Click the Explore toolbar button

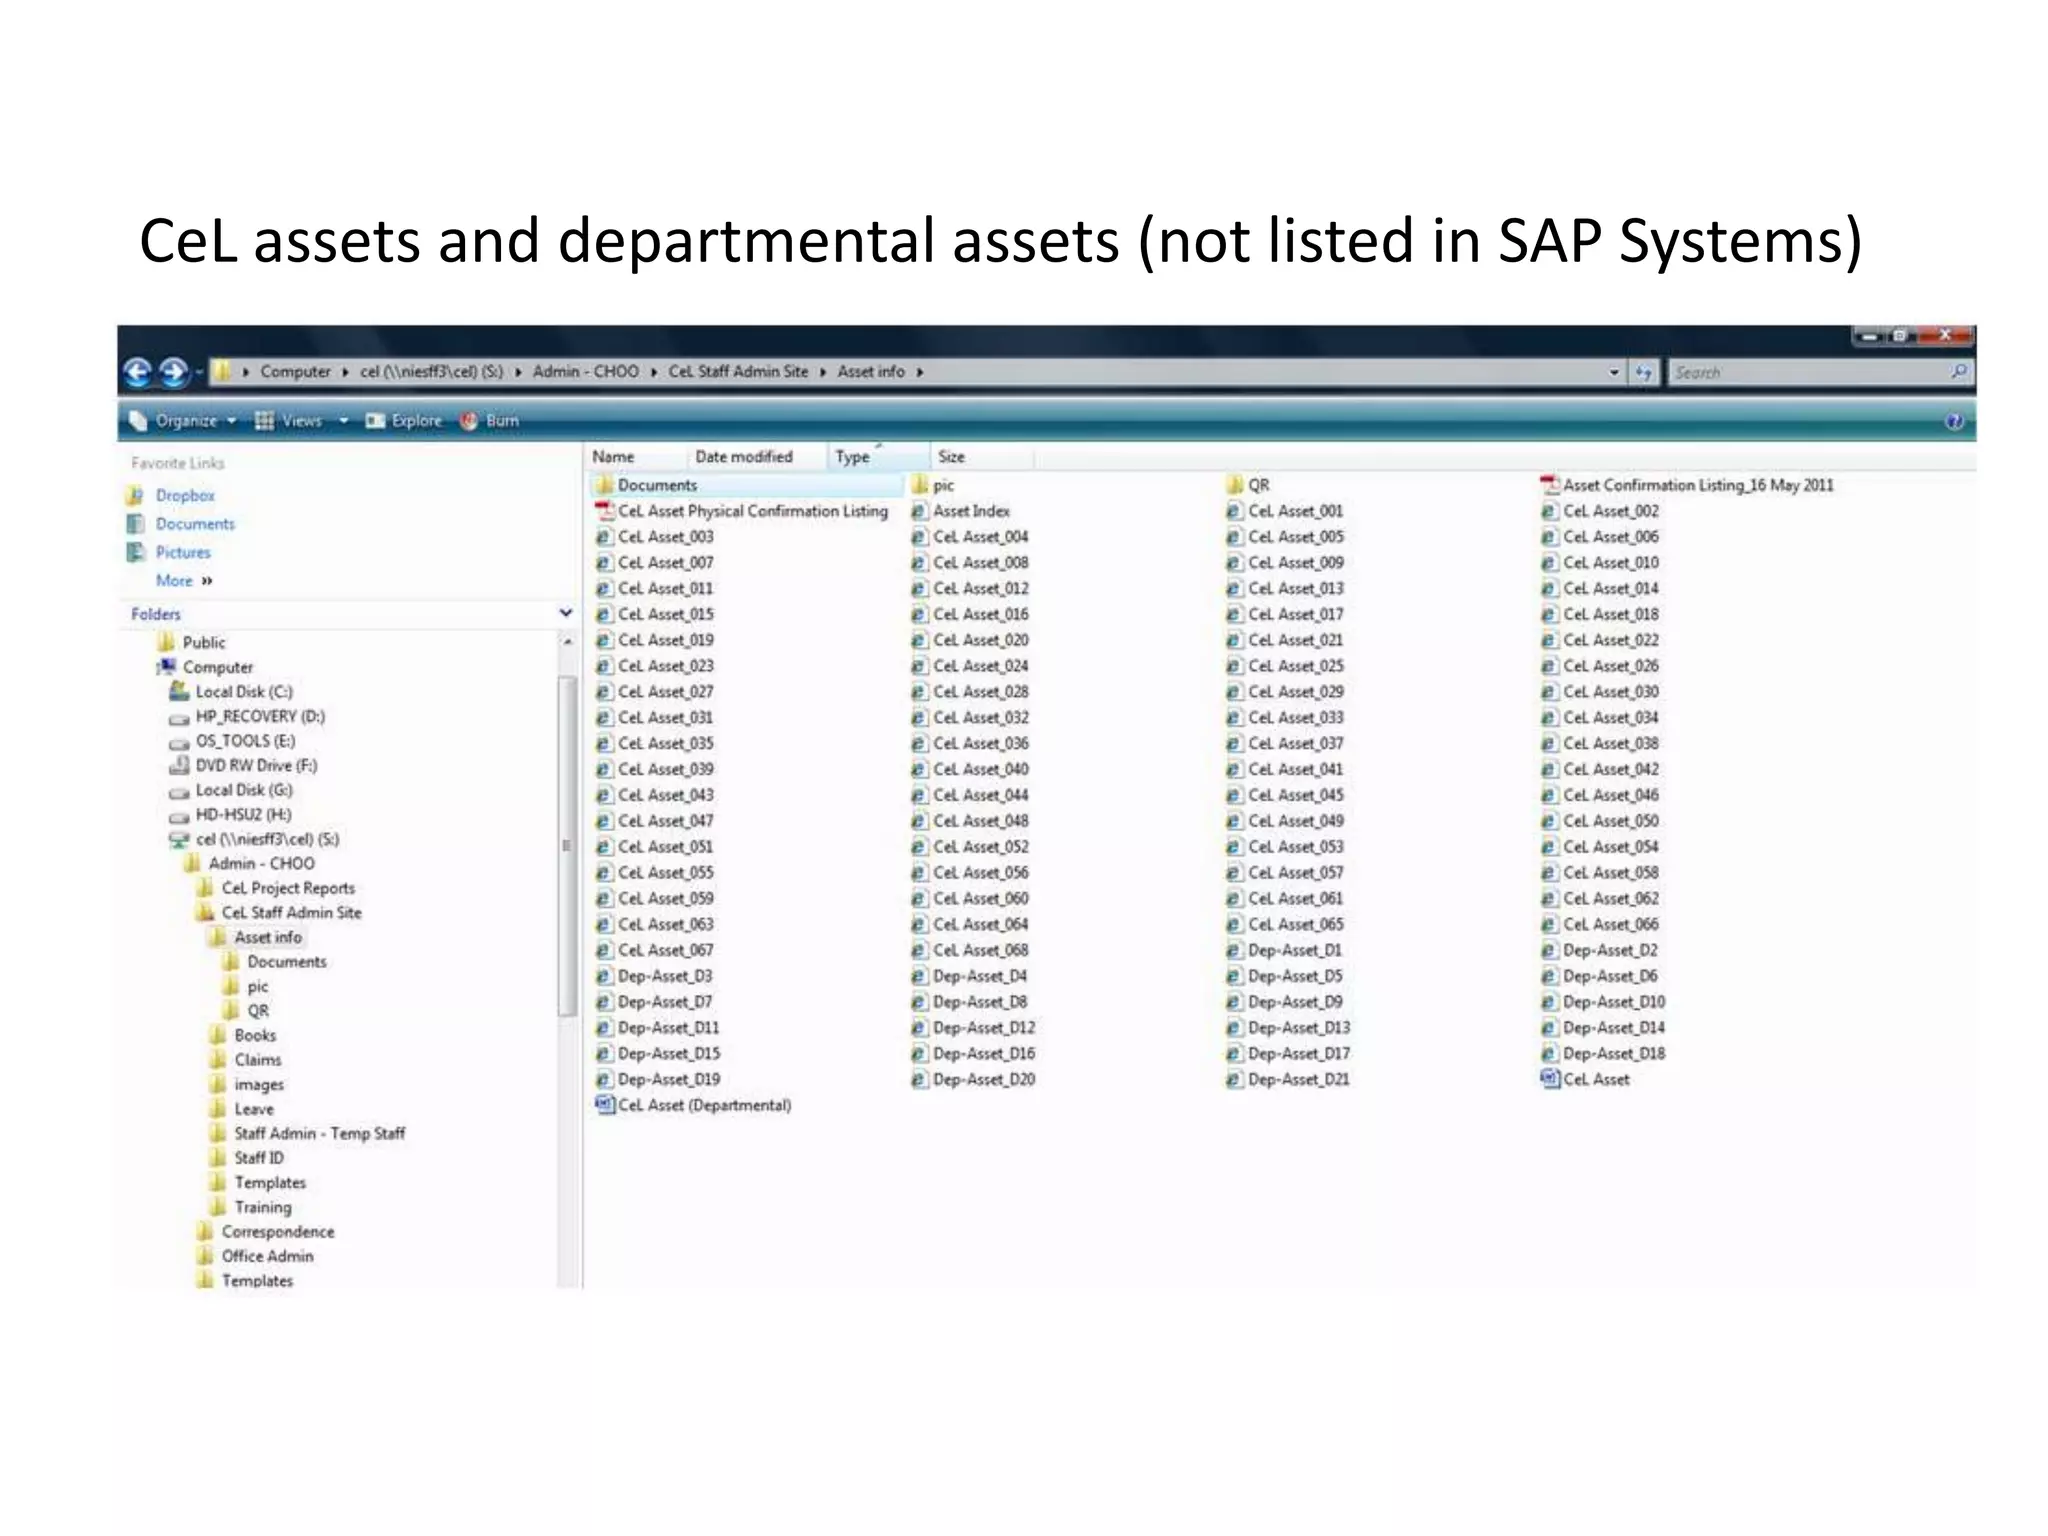pos(404,421)
